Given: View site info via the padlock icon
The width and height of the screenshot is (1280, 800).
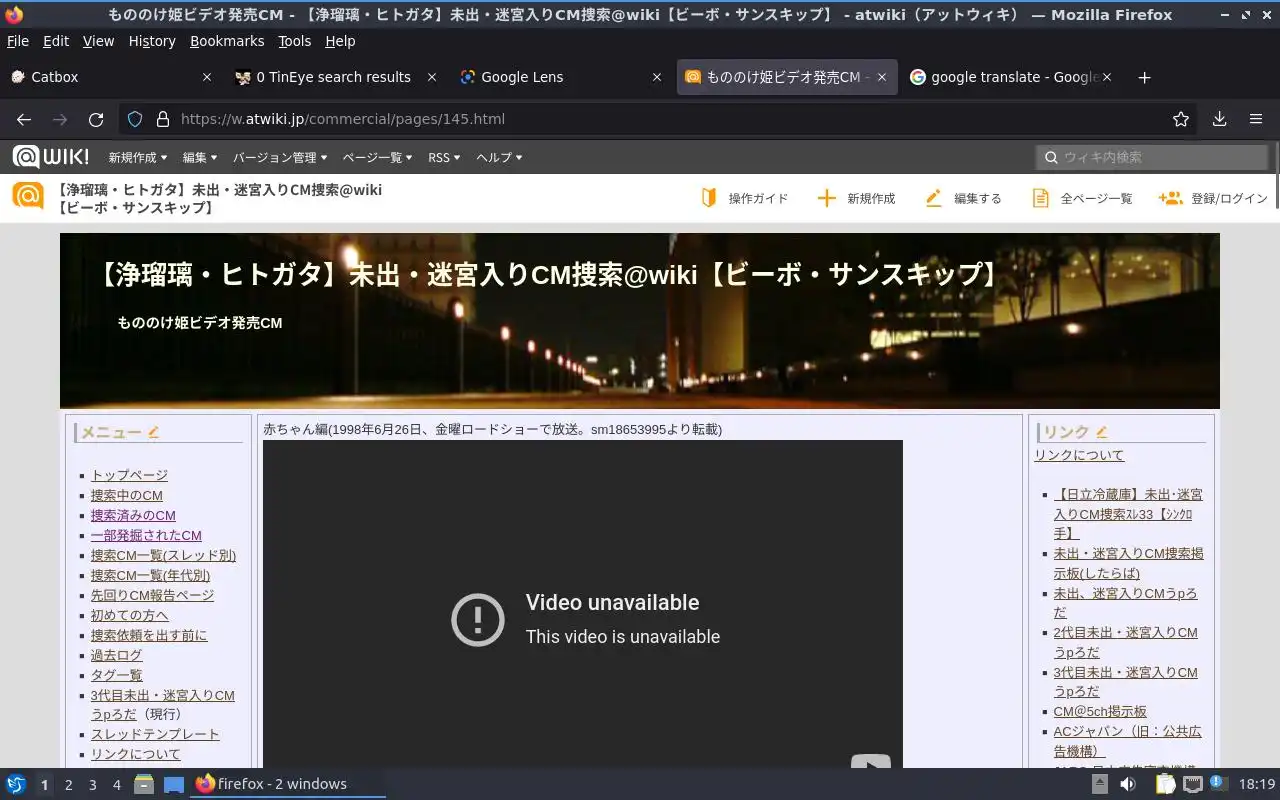Looking at the screenshot, I should 163,119.
